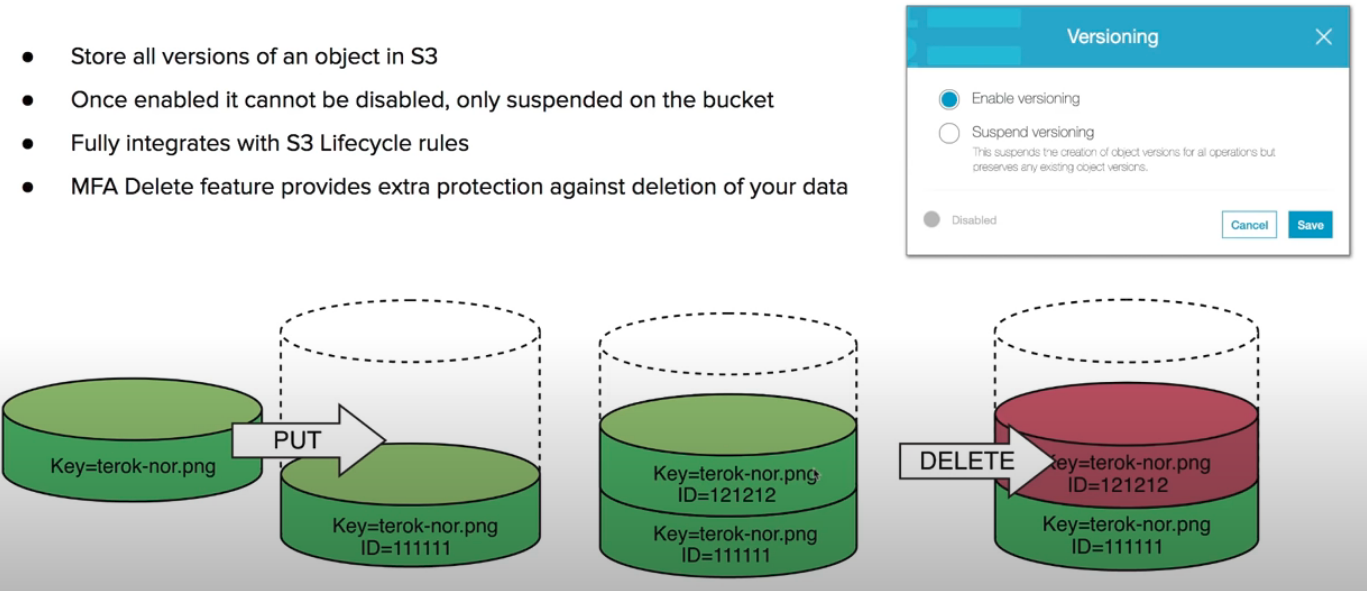Click the PUT arrow icon
This screenshot has height=591, width=1367.
pos(298,438)
